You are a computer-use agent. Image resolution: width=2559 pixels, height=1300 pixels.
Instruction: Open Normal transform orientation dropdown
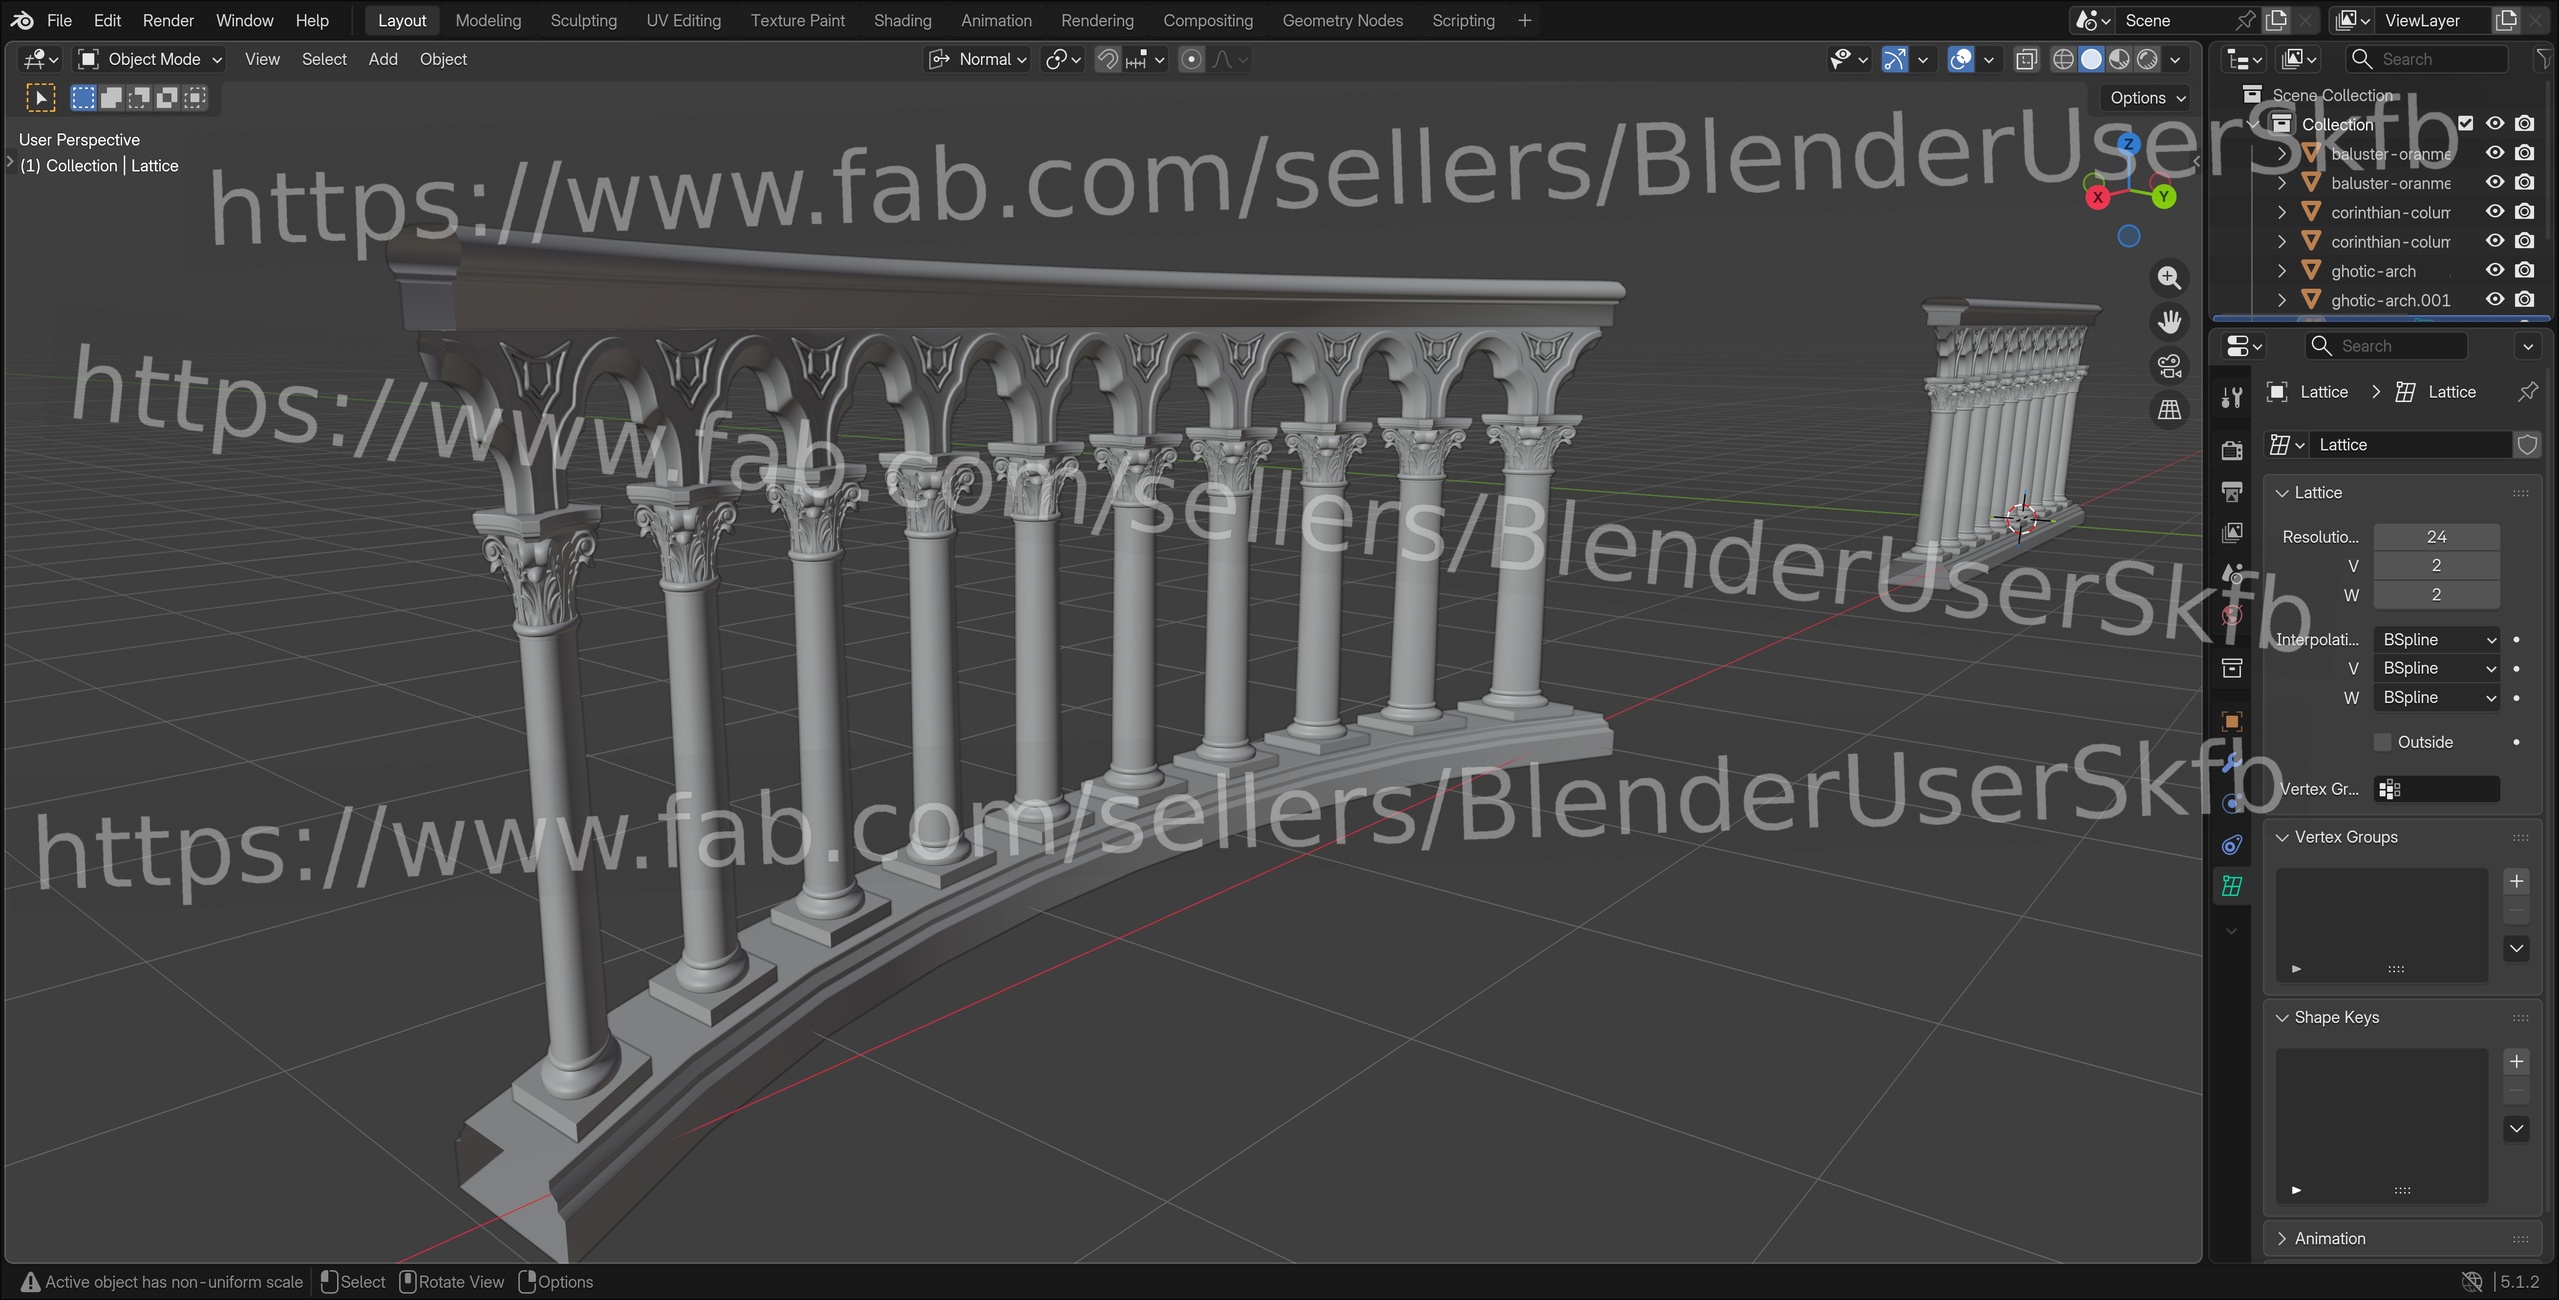(977, 59)
